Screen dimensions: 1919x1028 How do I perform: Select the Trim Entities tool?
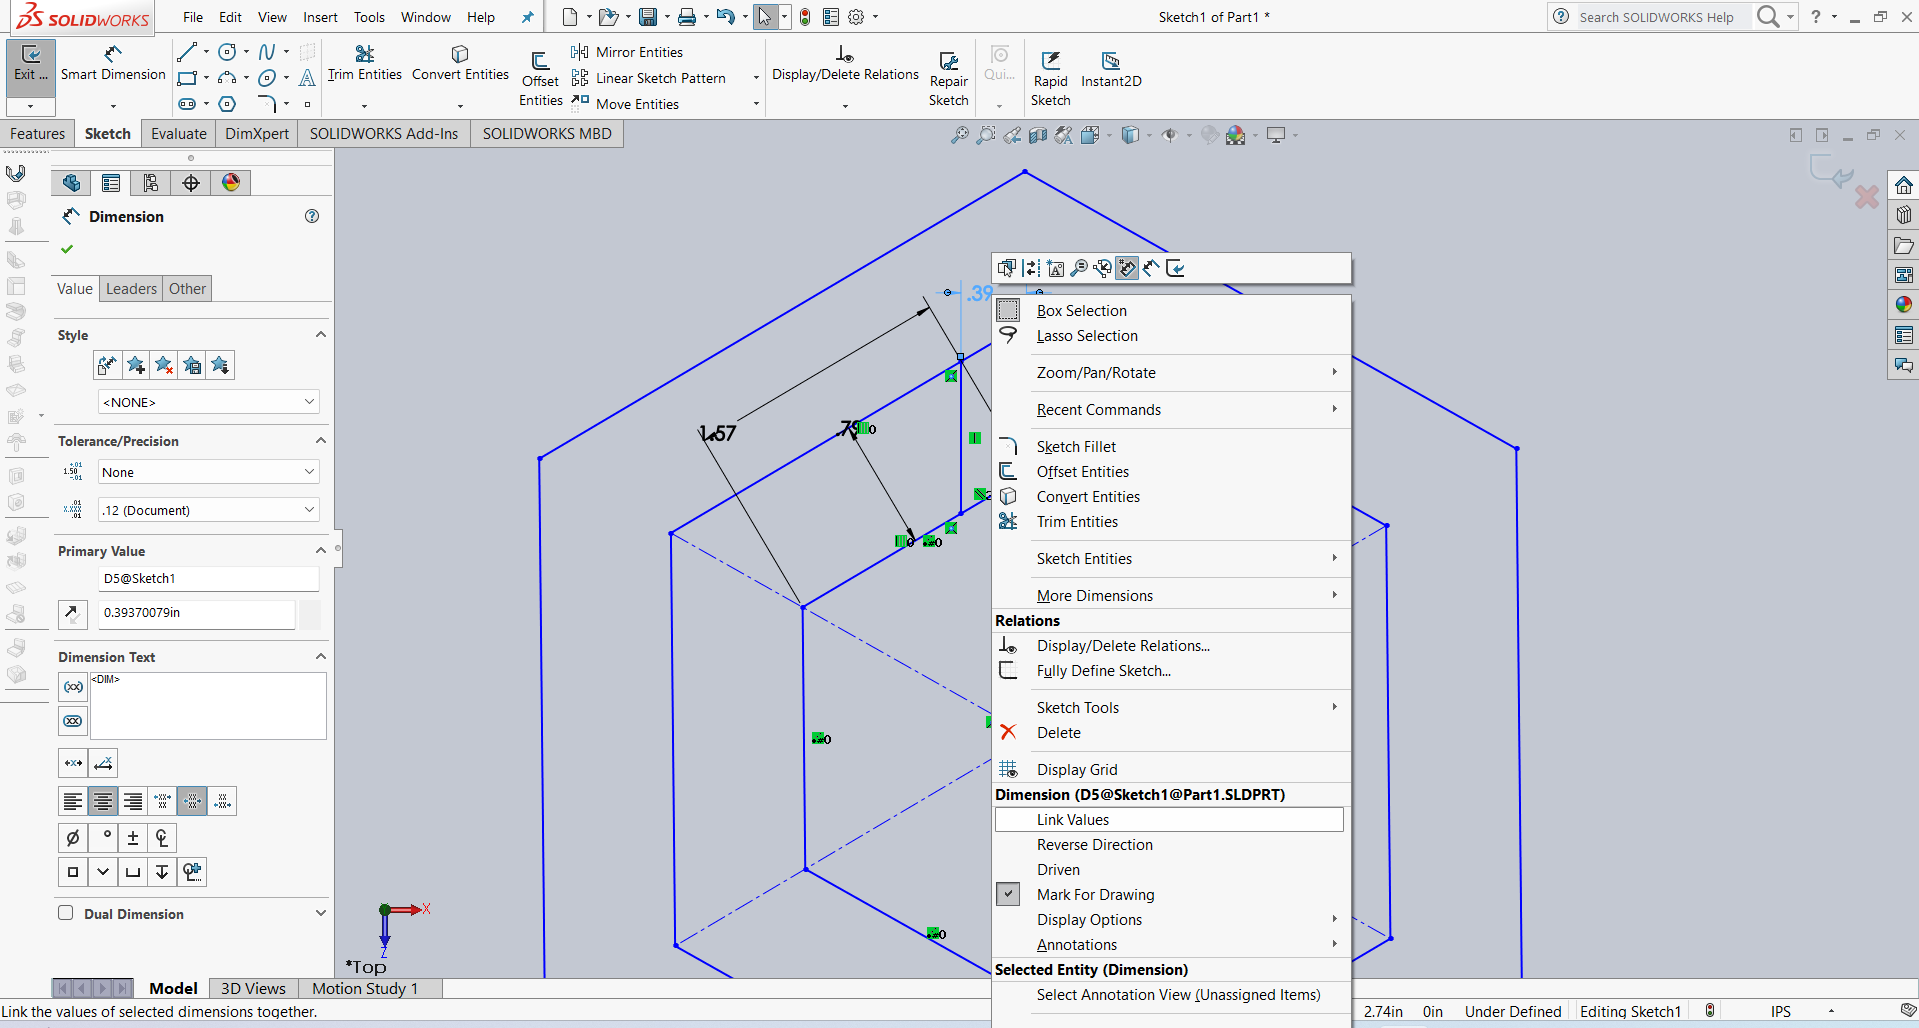(364, 63)
